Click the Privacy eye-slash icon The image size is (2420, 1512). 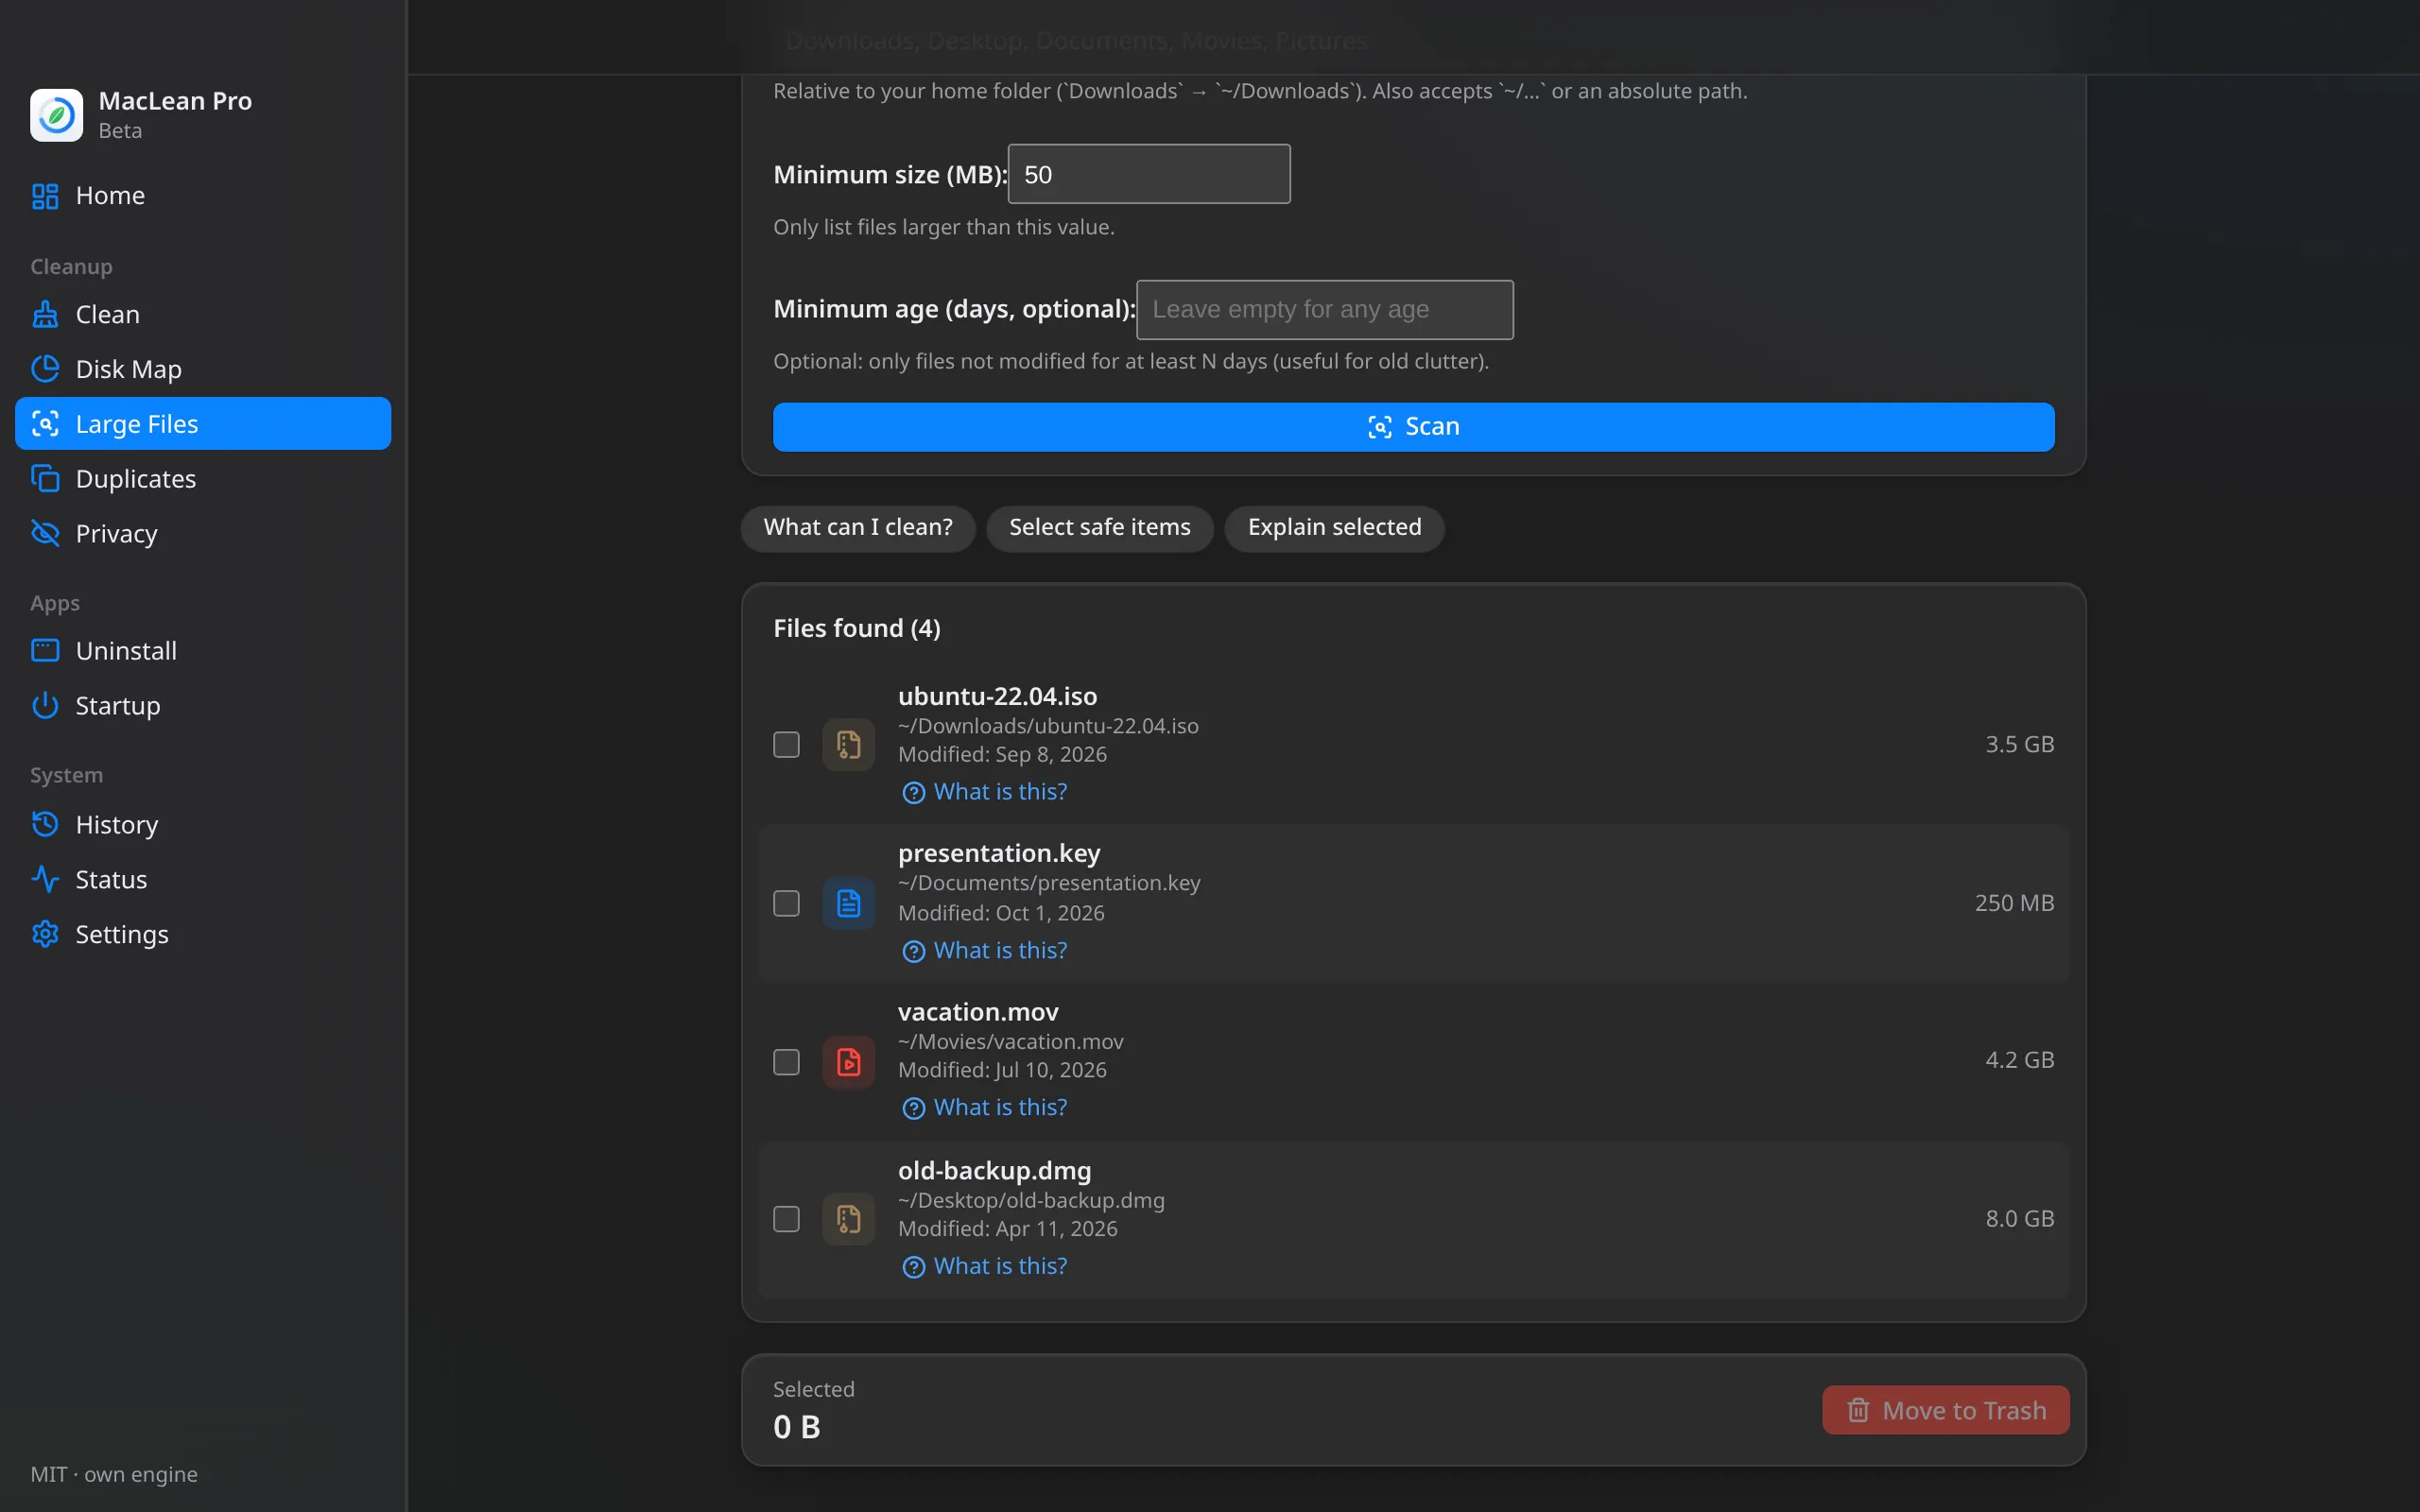tap(45, 534)
